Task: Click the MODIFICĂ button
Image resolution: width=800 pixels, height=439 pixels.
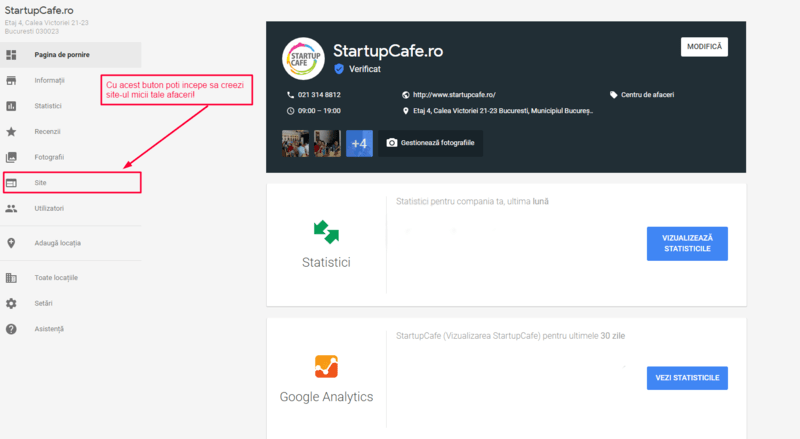Action: (x=704, y=47)
